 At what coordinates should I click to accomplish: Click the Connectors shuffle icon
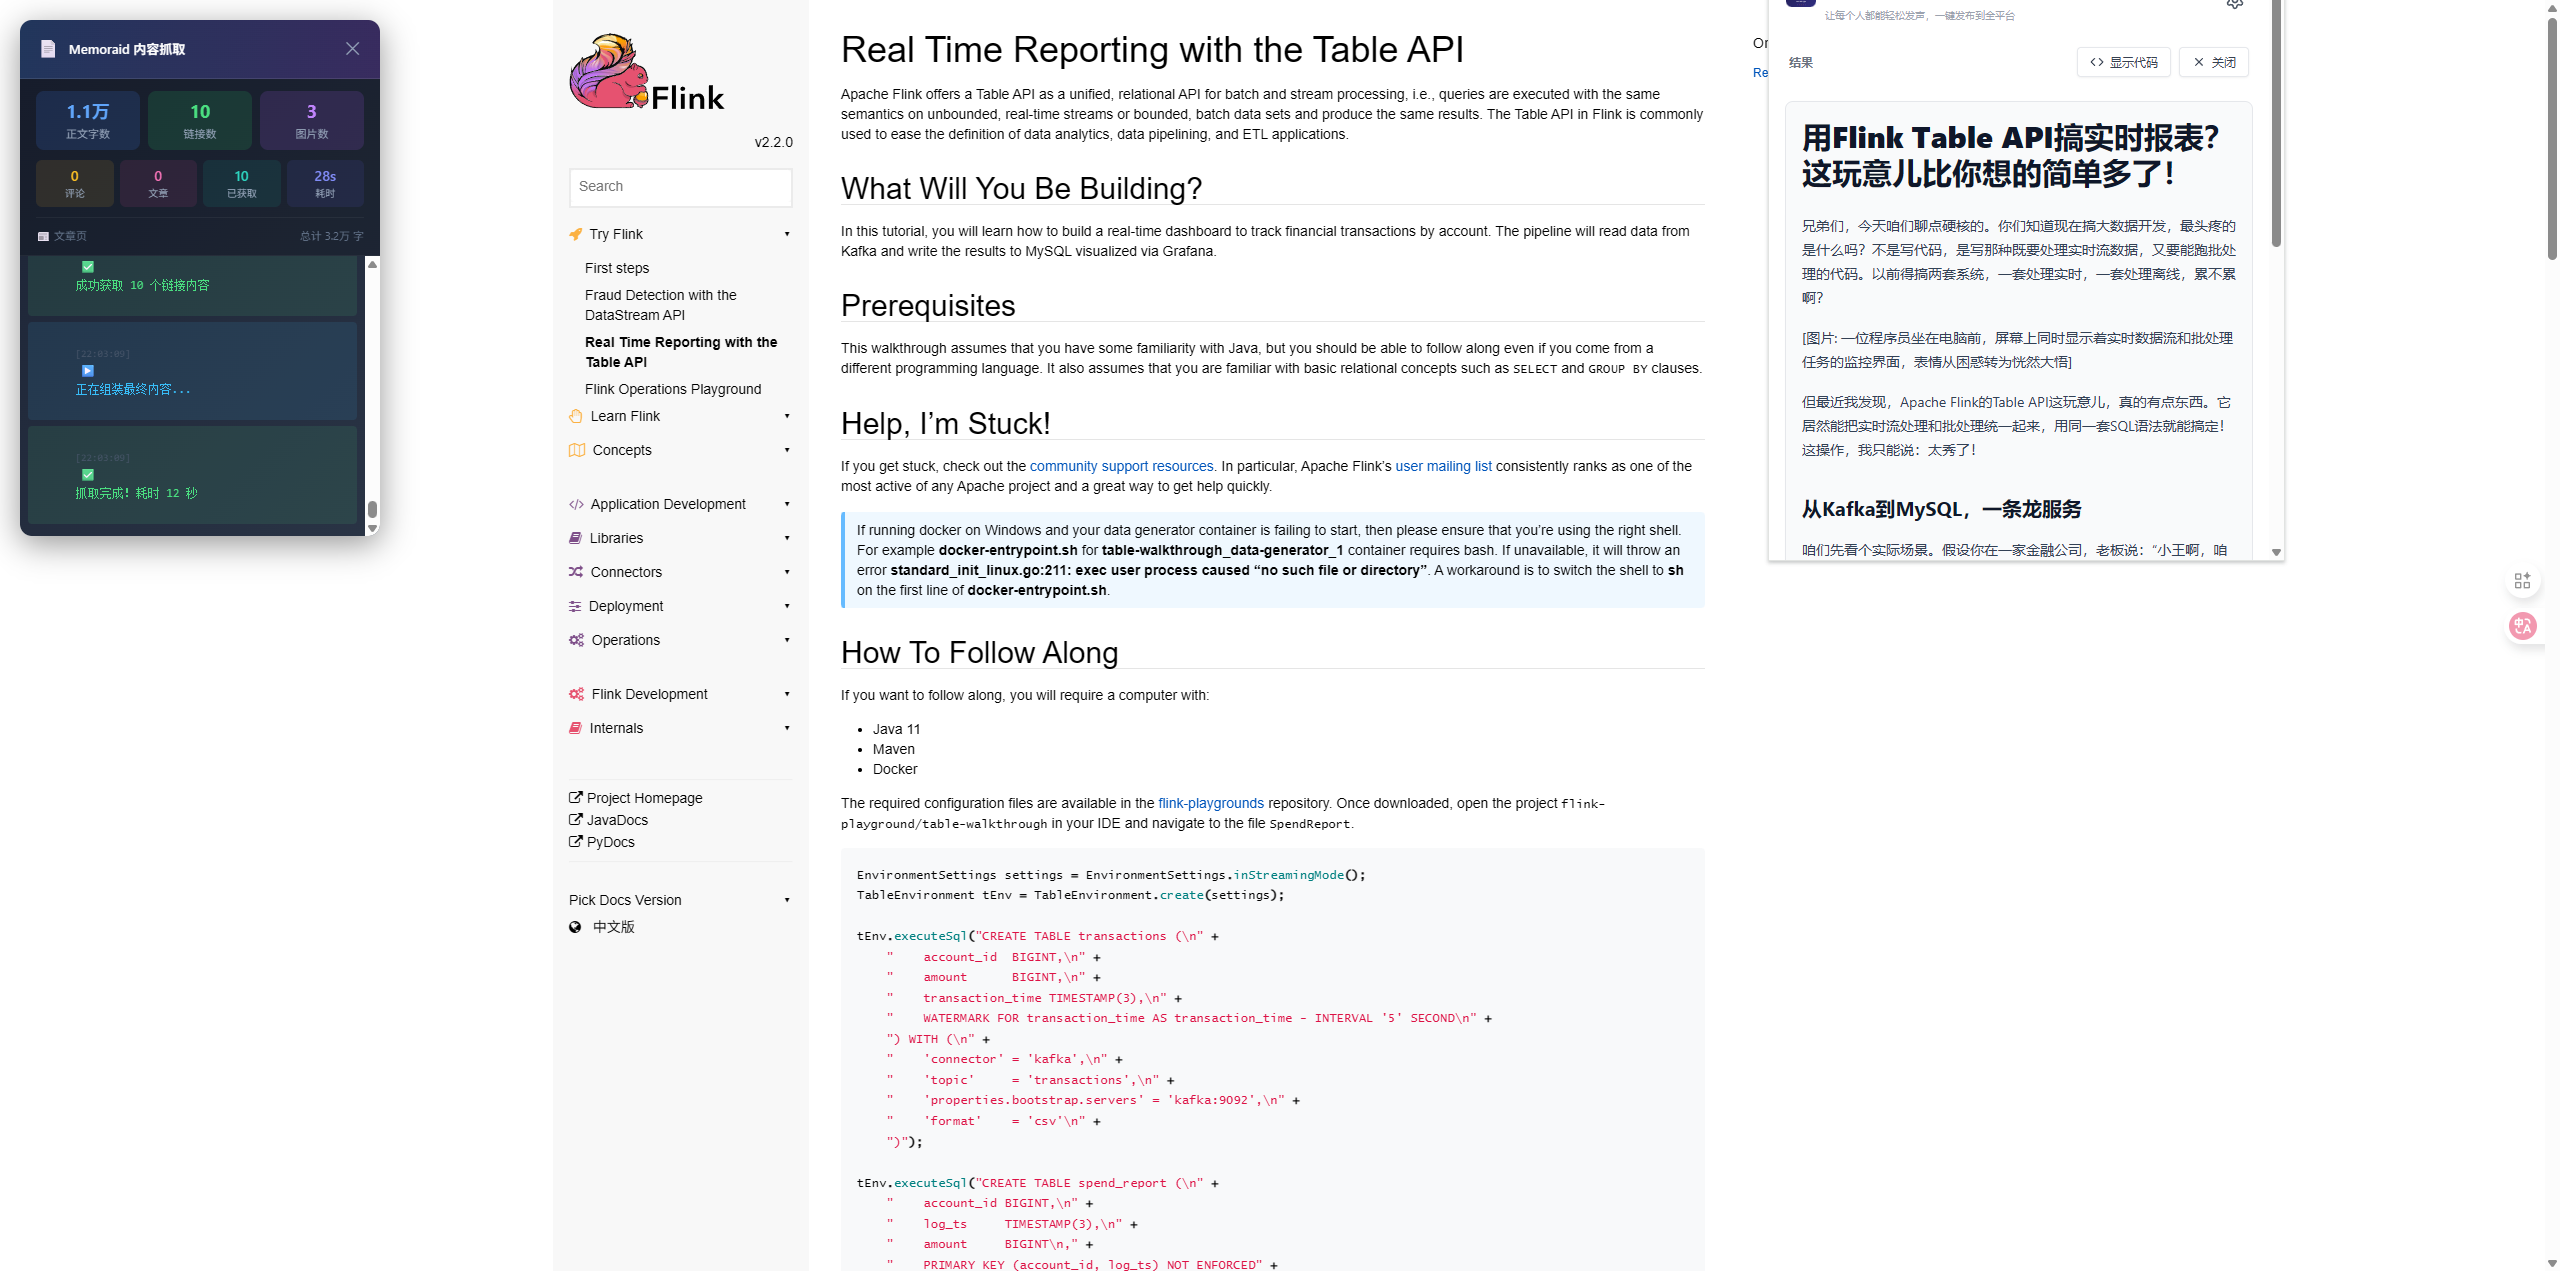click(x=576, y=572)
